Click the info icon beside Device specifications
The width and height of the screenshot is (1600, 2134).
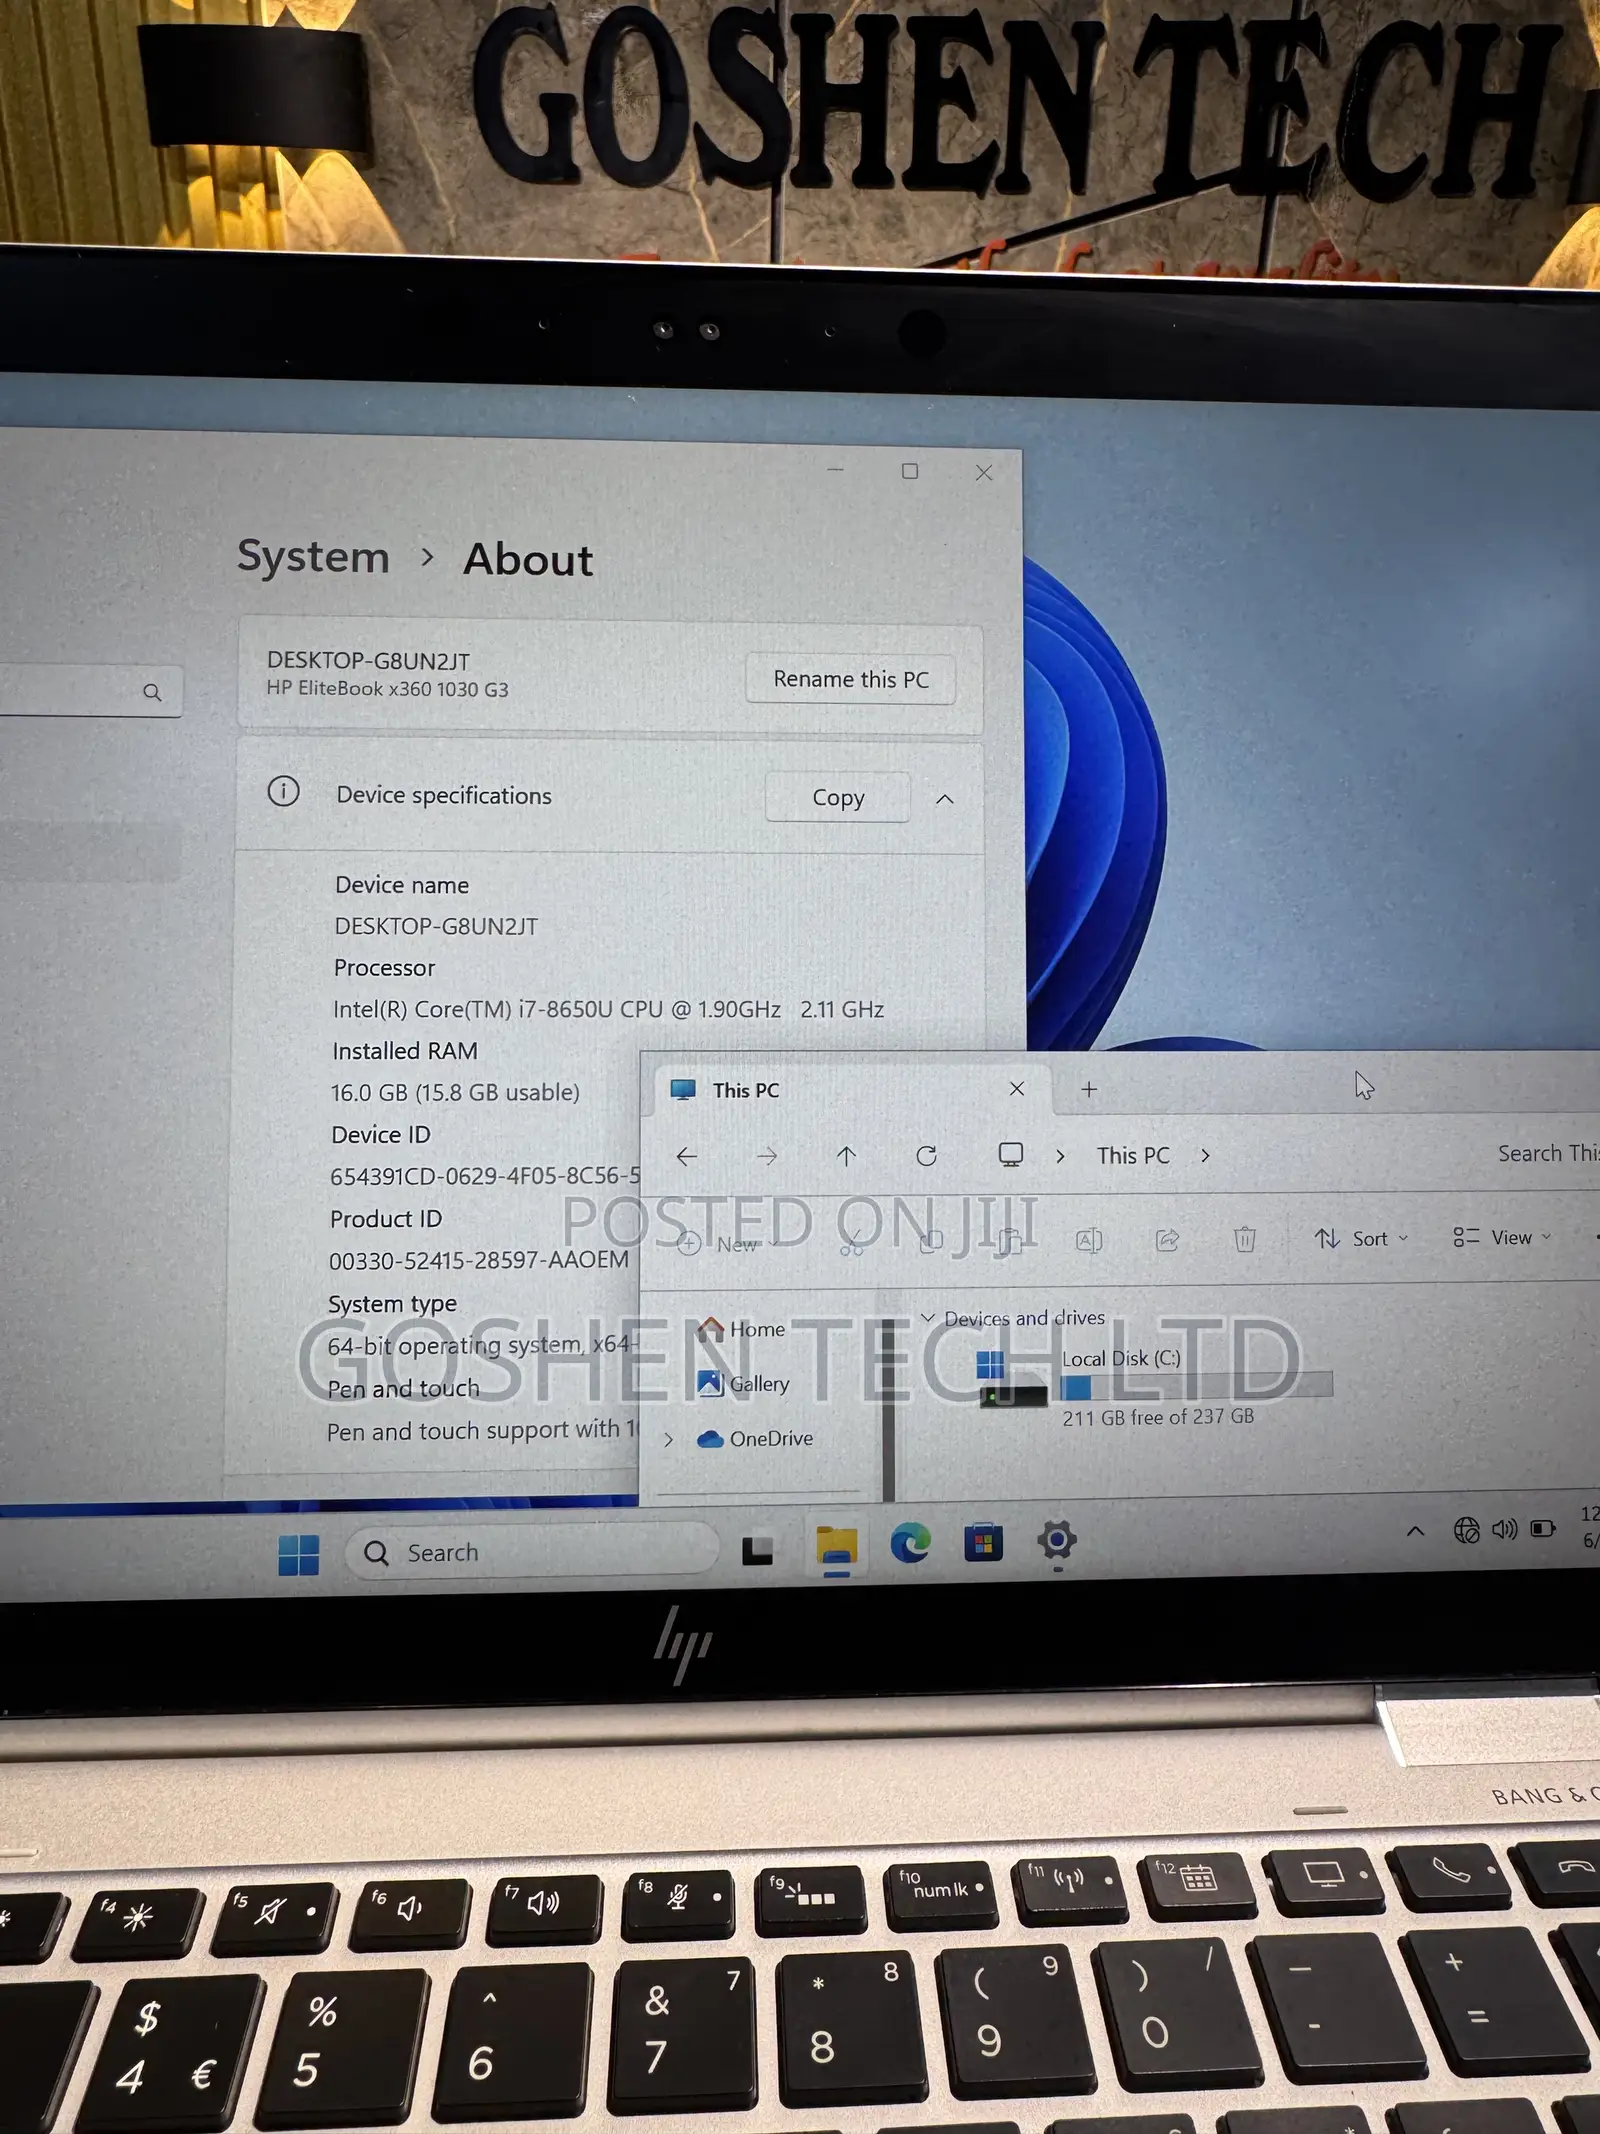[283, 792]
